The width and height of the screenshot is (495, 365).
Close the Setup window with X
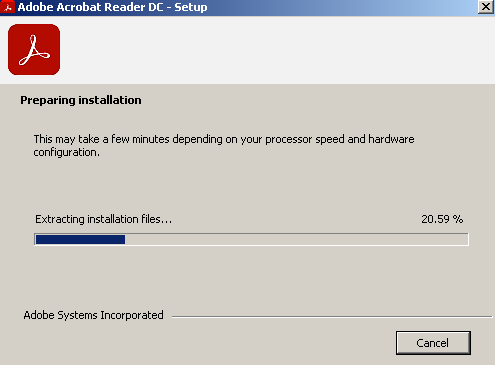(x=486, y=7)
